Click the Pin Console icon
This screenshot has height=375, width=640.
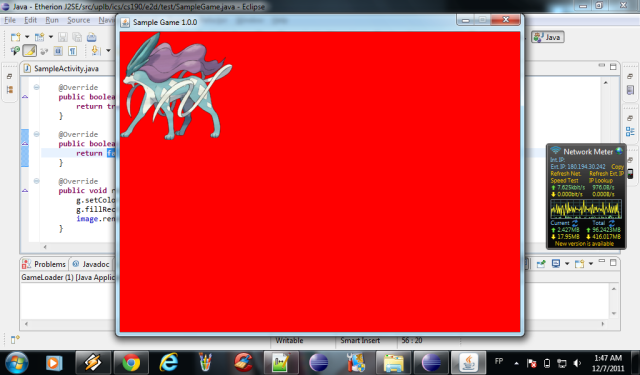click(x=541, y=264)
